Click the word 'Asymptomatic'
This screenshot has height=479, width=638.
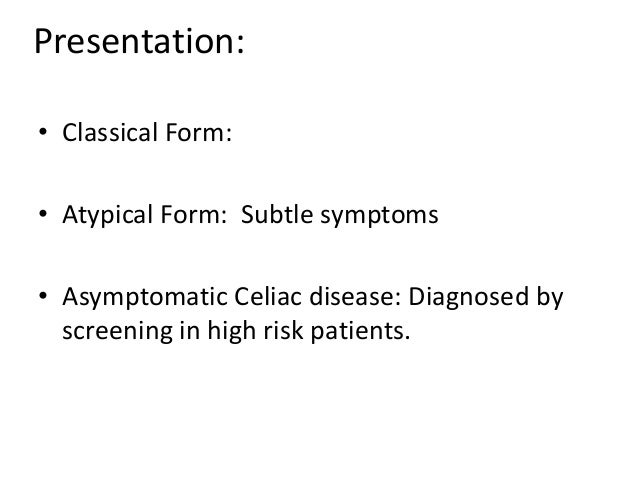(144, 297)
